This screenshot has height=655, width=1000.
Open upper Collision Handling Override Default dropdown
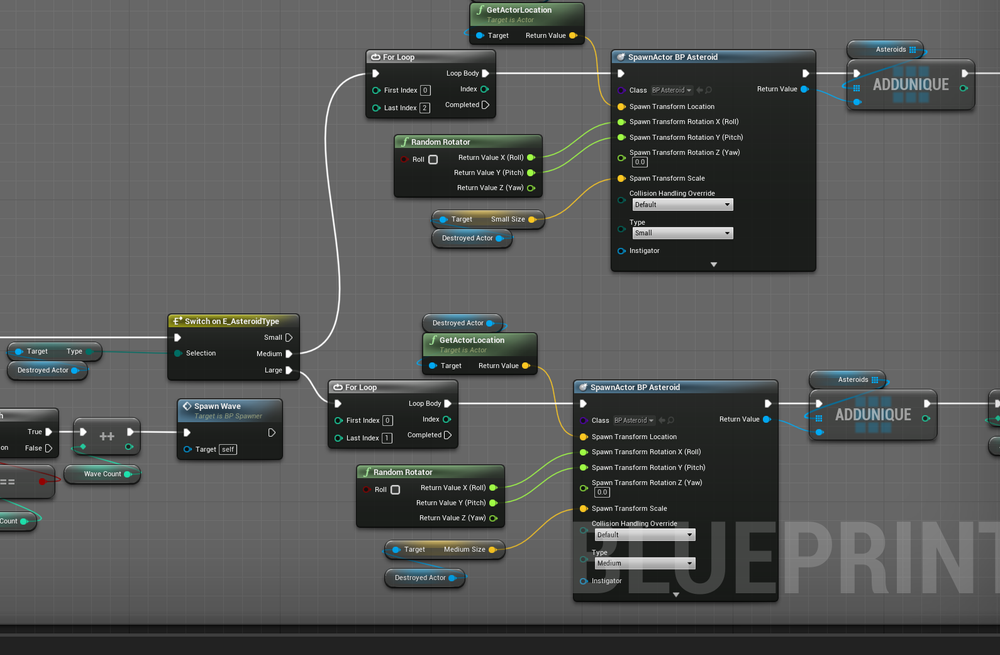click(682, 204)
